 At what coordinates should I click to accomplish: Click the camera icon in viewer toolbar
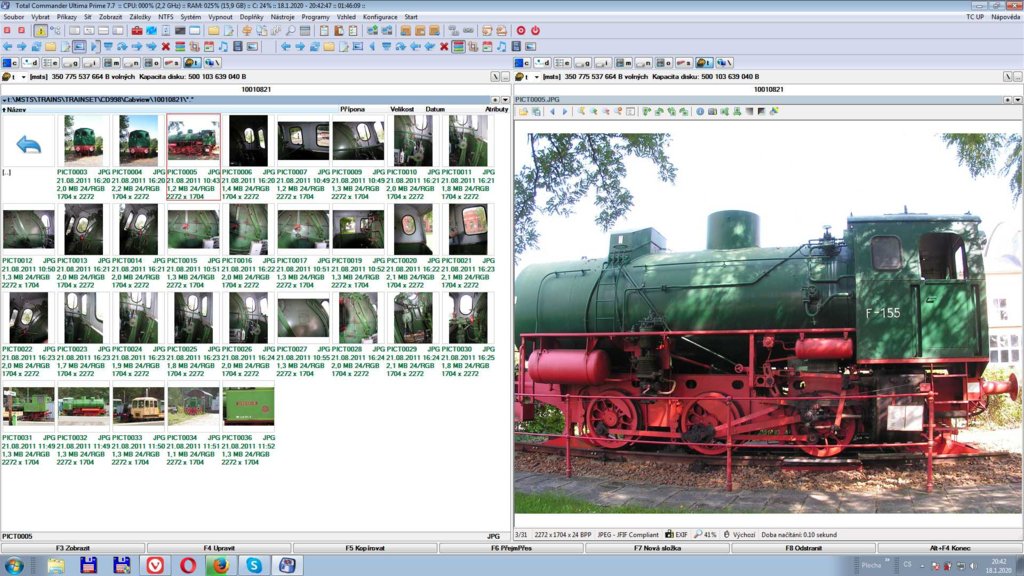712,111
